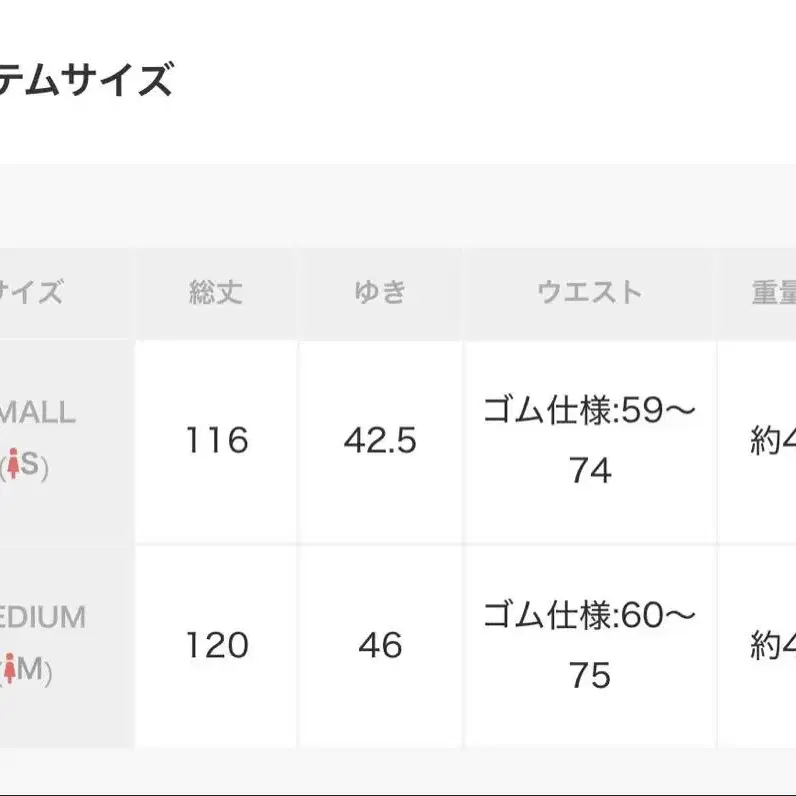
Task: Click the ゴム仕様:59〜74 waist cell
Action: point(589,442)
